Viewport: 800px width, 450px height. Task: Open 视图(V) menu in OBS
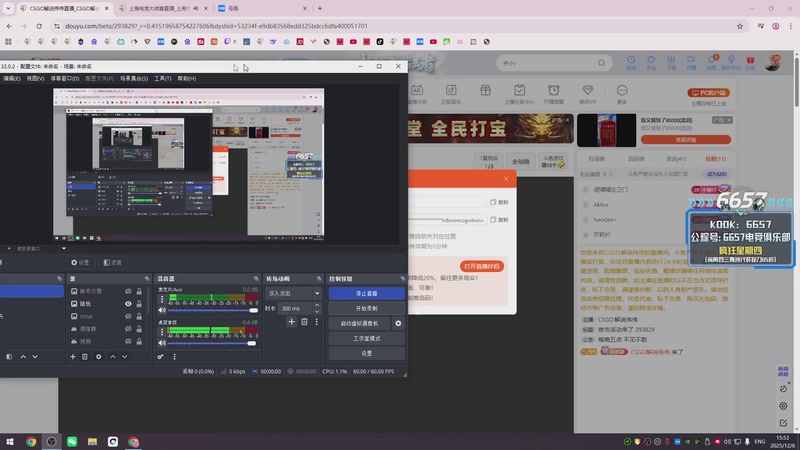[x=35, y=79]
